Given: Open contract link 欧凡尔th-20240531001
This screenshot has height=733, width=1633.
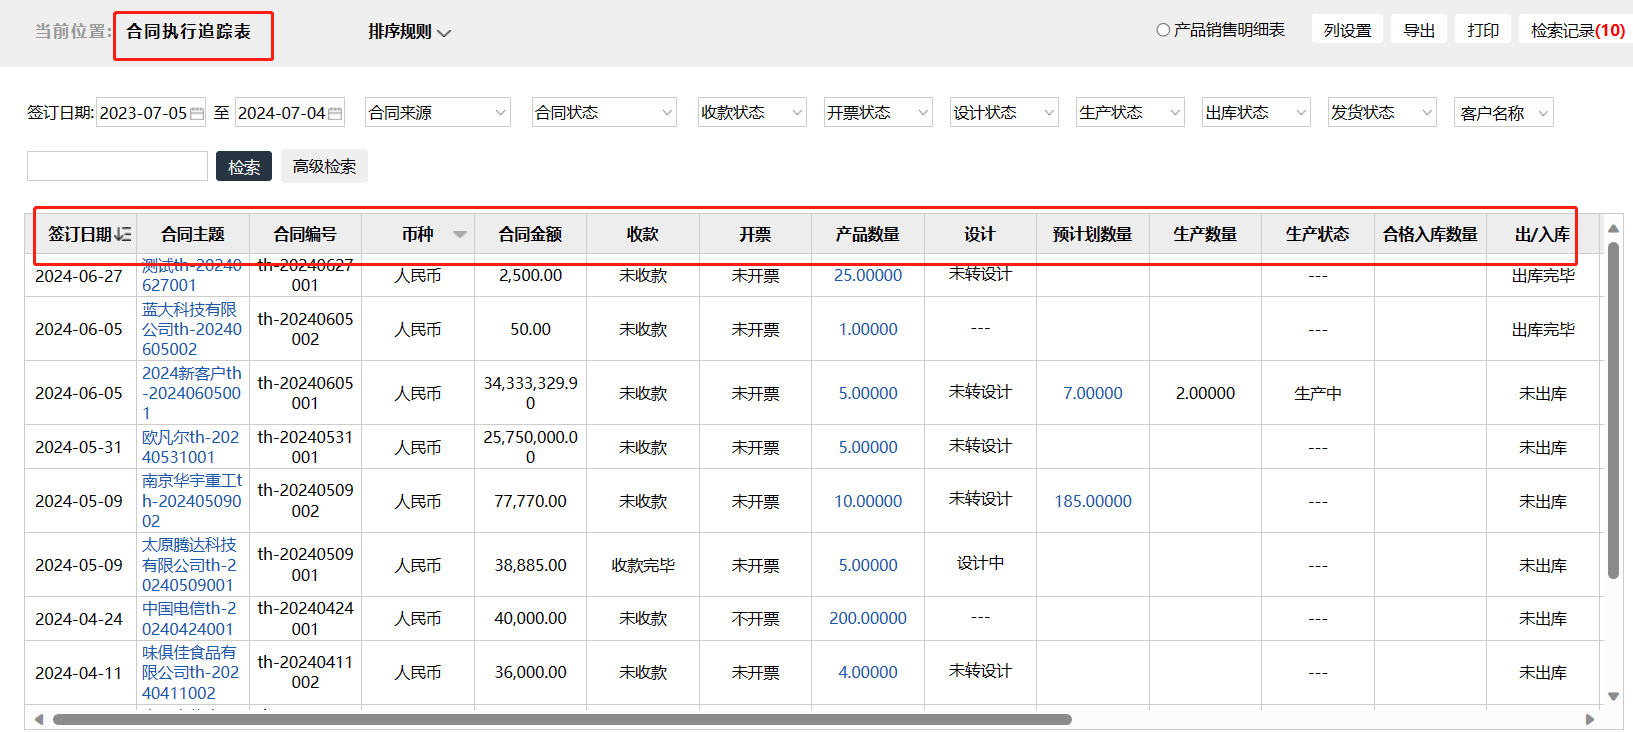Looking at the screenshot, I should tap(192, 447).
